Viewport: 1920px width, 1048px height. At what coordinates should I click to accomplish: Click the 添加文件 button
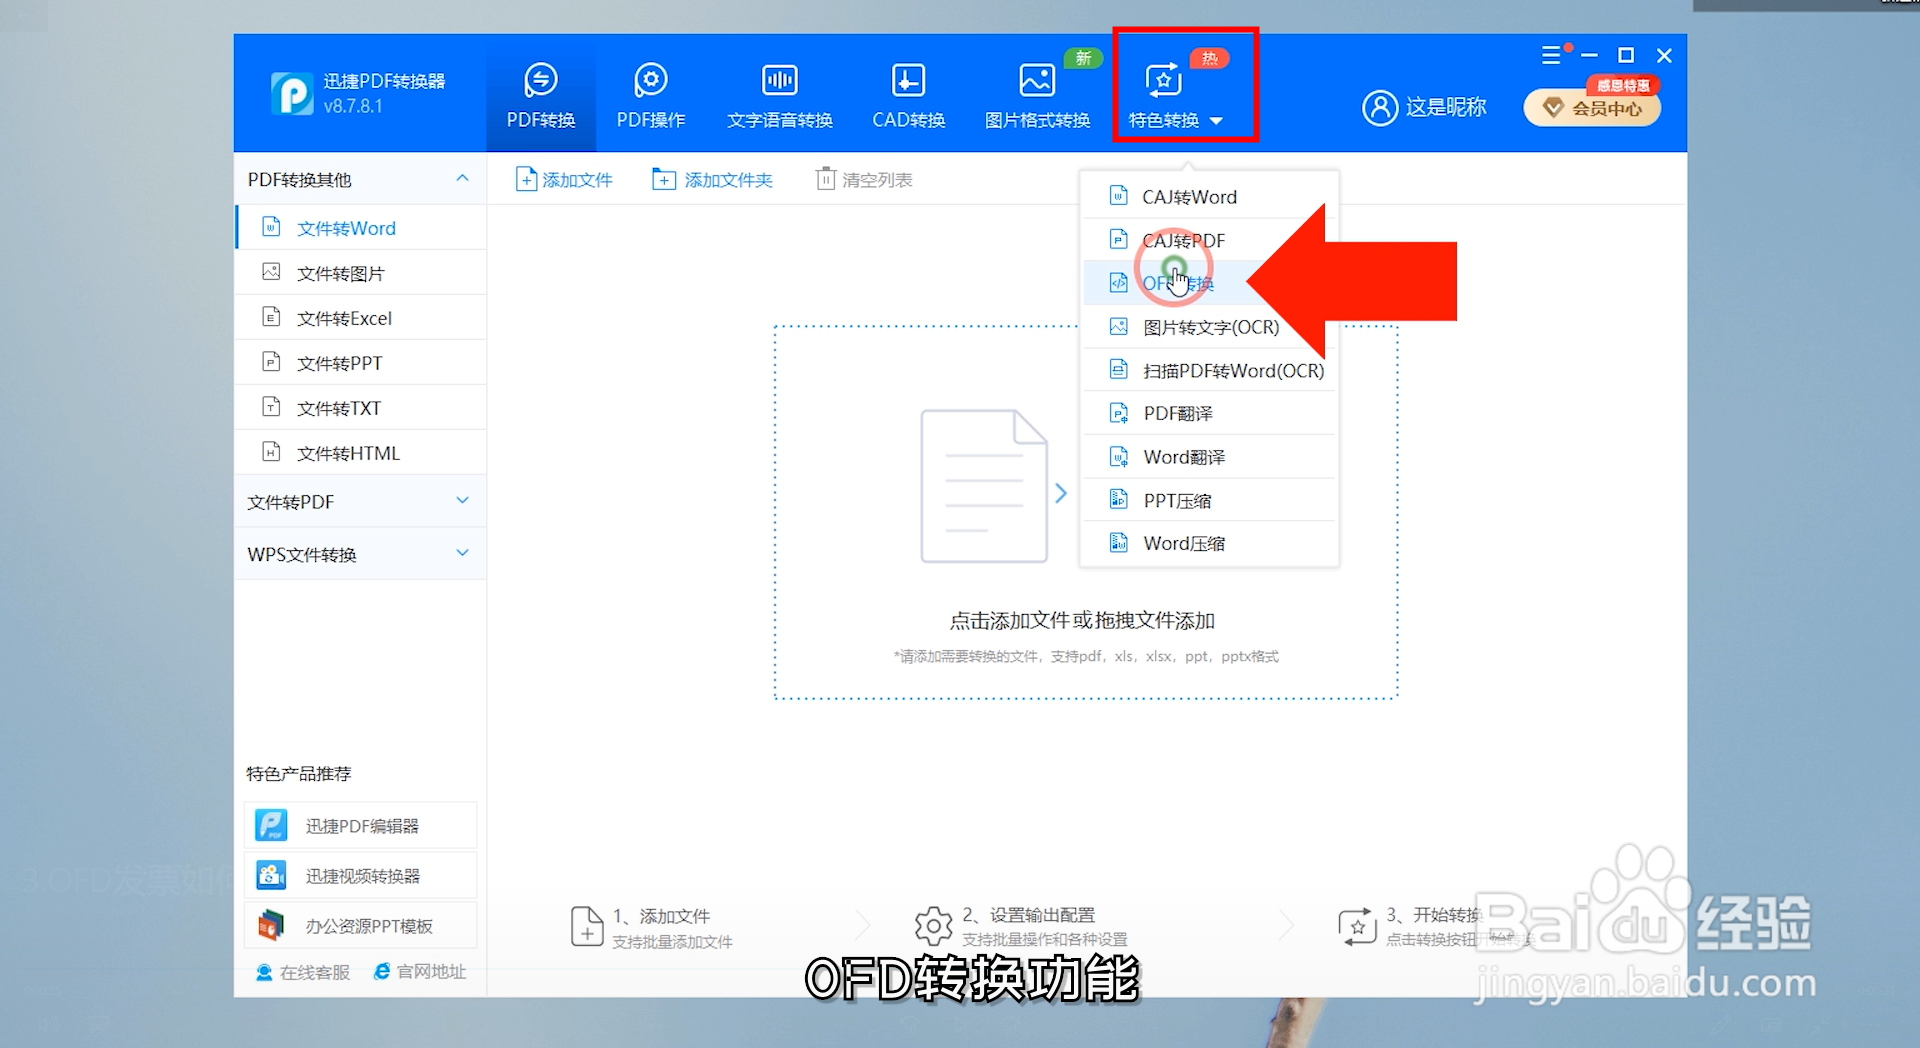coord(563,179)
